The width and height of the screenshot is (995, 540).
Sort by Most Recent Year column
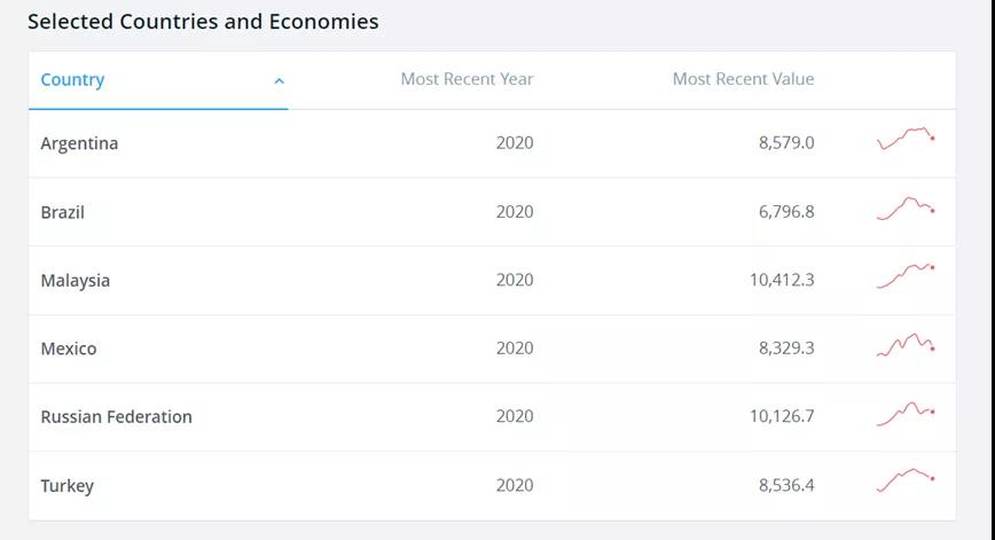click(466, 79)
